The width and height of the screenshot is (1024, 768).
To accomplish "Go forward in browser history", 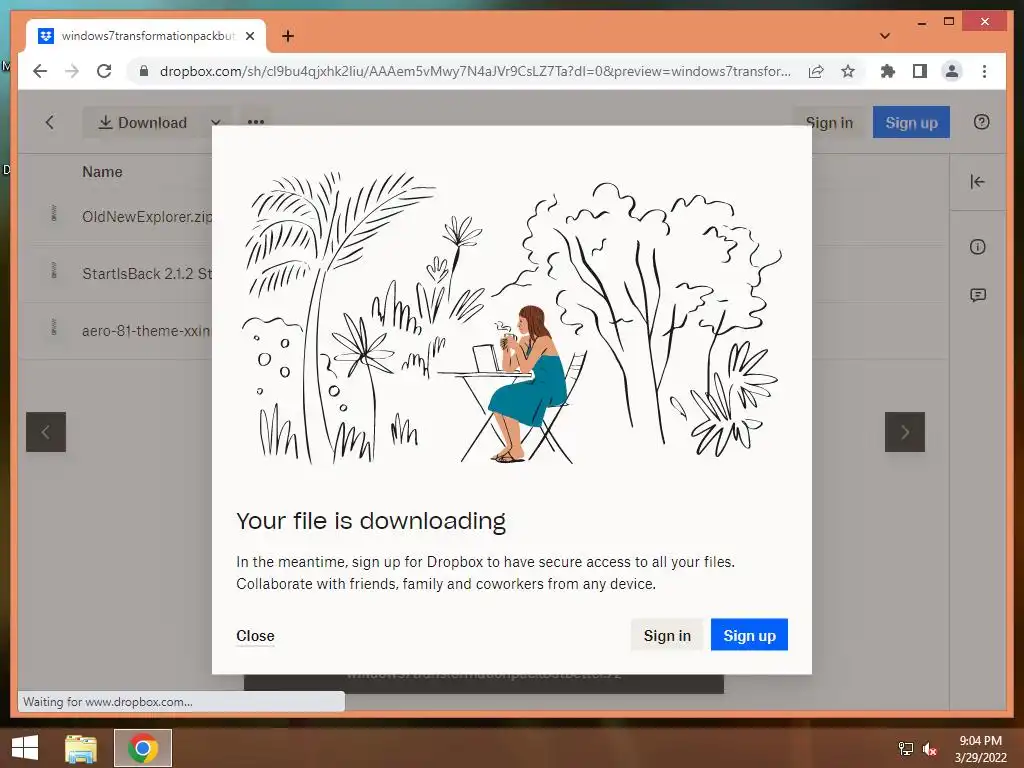I will tap(72, 71).
